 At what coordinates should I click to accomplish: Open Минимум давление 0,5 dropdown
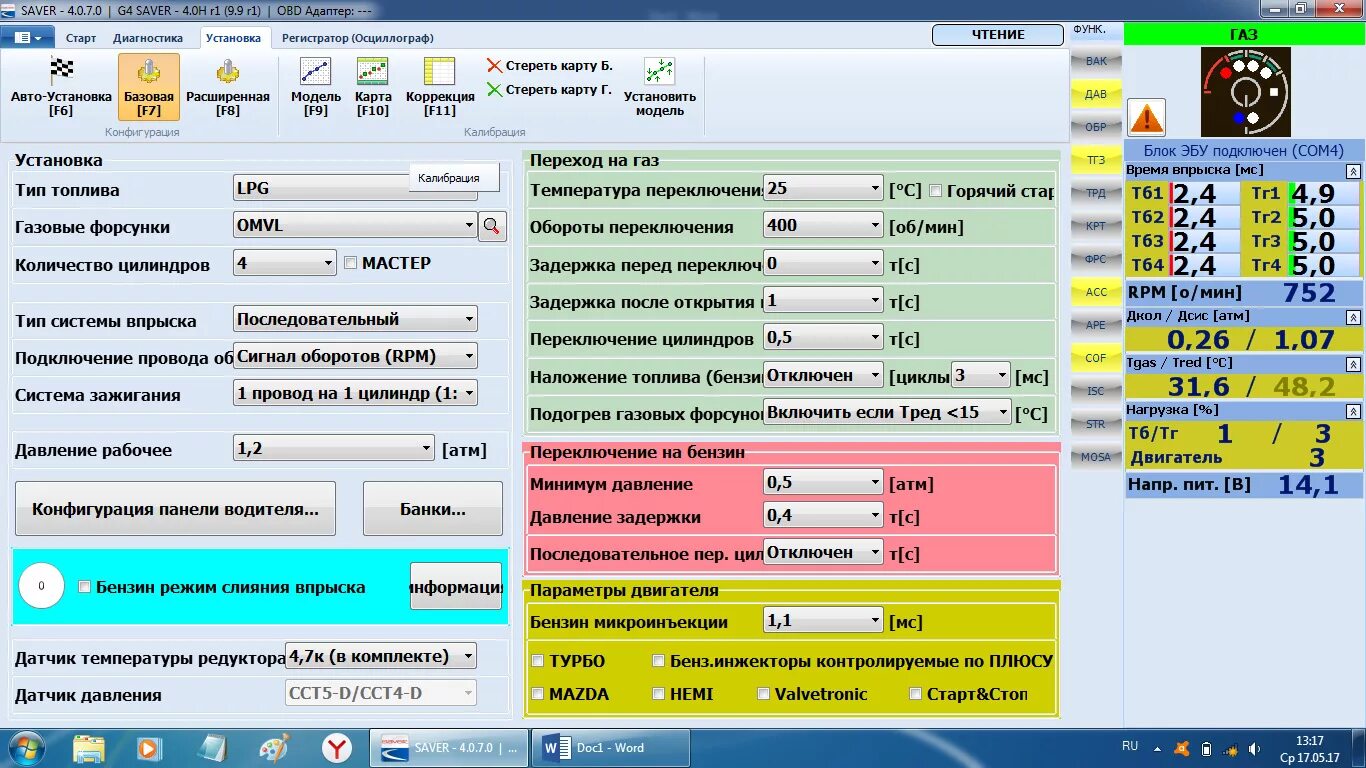(x=823, y=482)
